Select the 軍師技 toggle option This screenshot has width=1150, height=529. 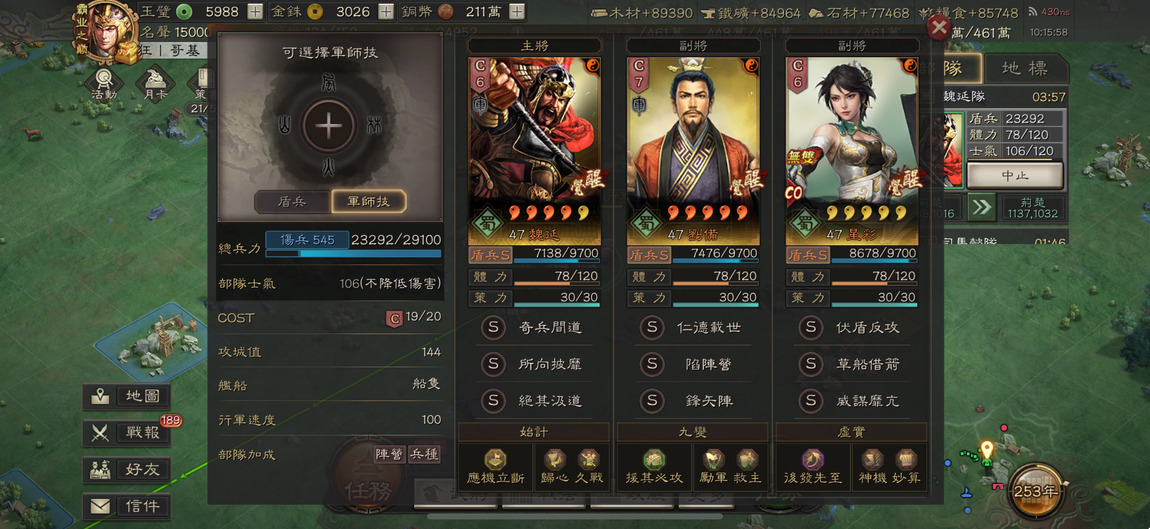[368, 202]
